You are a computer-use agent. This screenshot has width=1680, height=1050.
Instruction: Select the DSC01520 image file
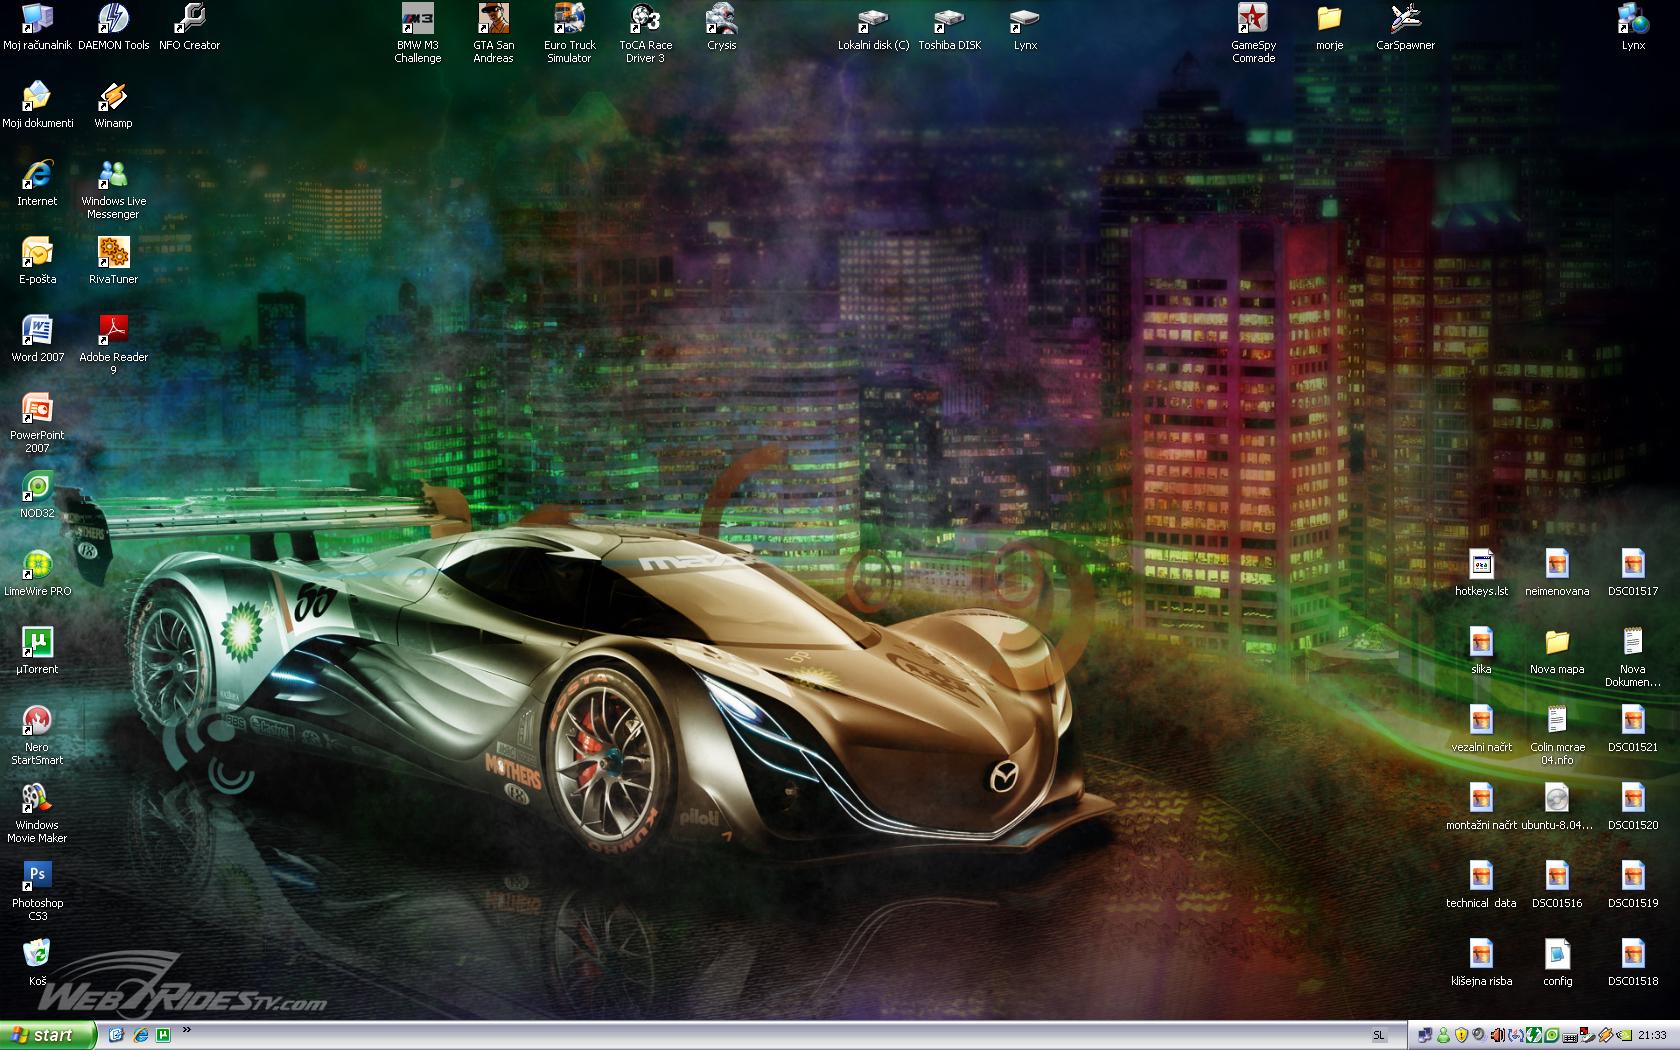(1633, 807)
